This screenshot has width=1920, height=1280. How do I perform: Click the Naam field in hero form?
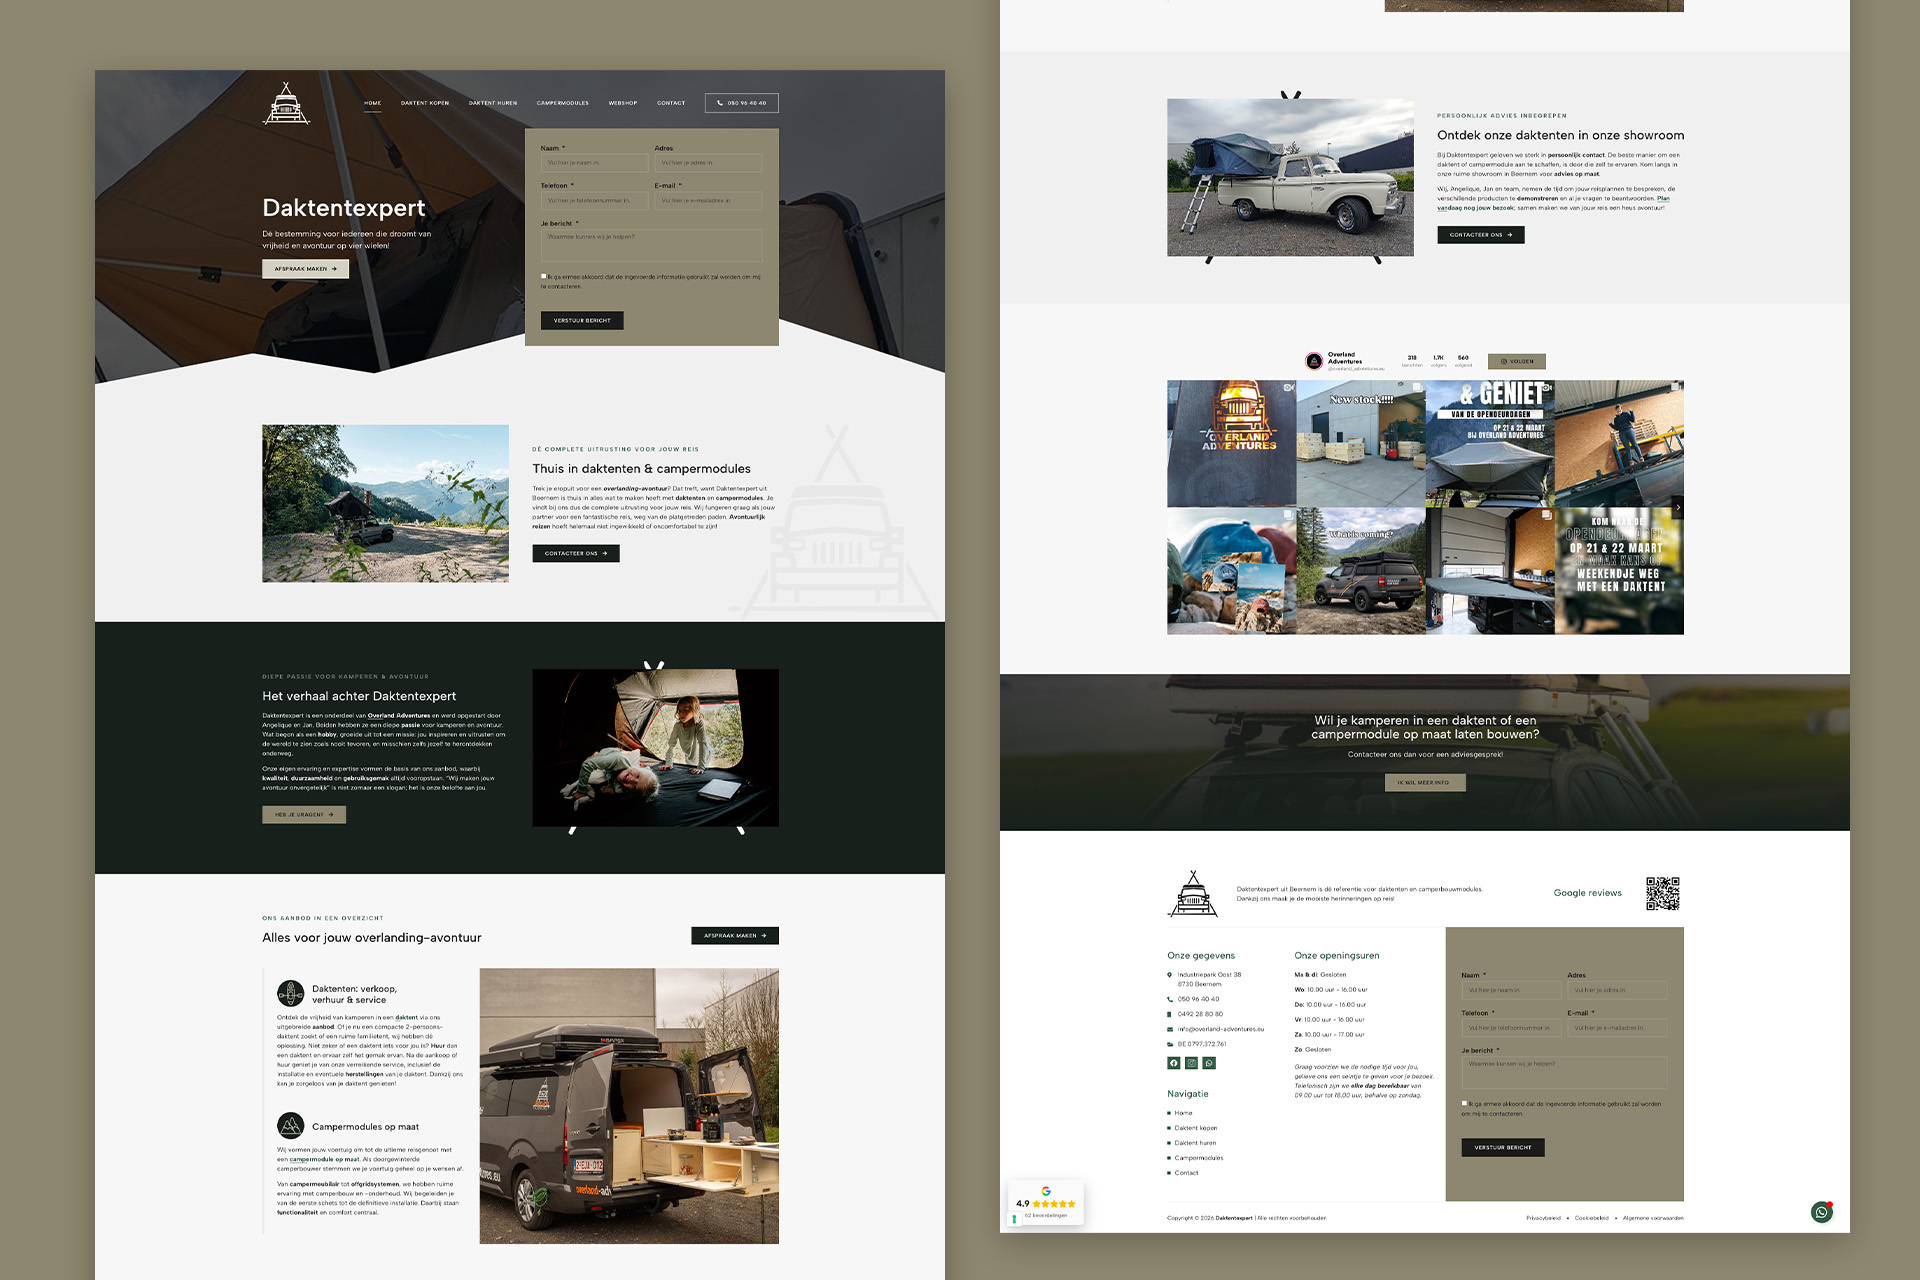pos(594,162)
